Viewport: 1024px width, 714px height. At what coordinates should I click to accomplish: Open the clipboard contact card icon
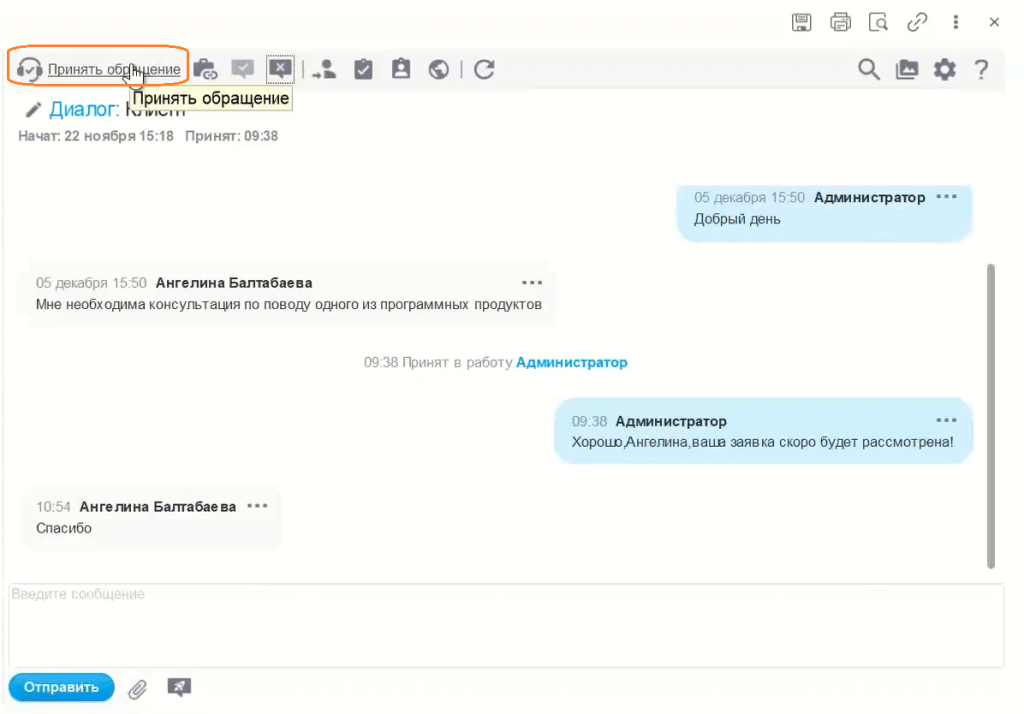click(401, 69)
